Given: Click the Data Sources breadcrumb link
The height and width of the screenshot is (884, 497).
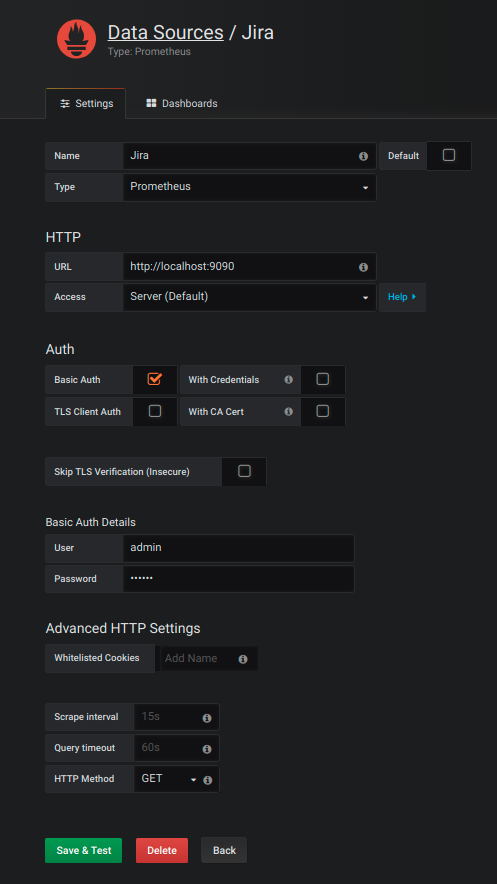Looking at the screenshot, I should tap(166, 33).
